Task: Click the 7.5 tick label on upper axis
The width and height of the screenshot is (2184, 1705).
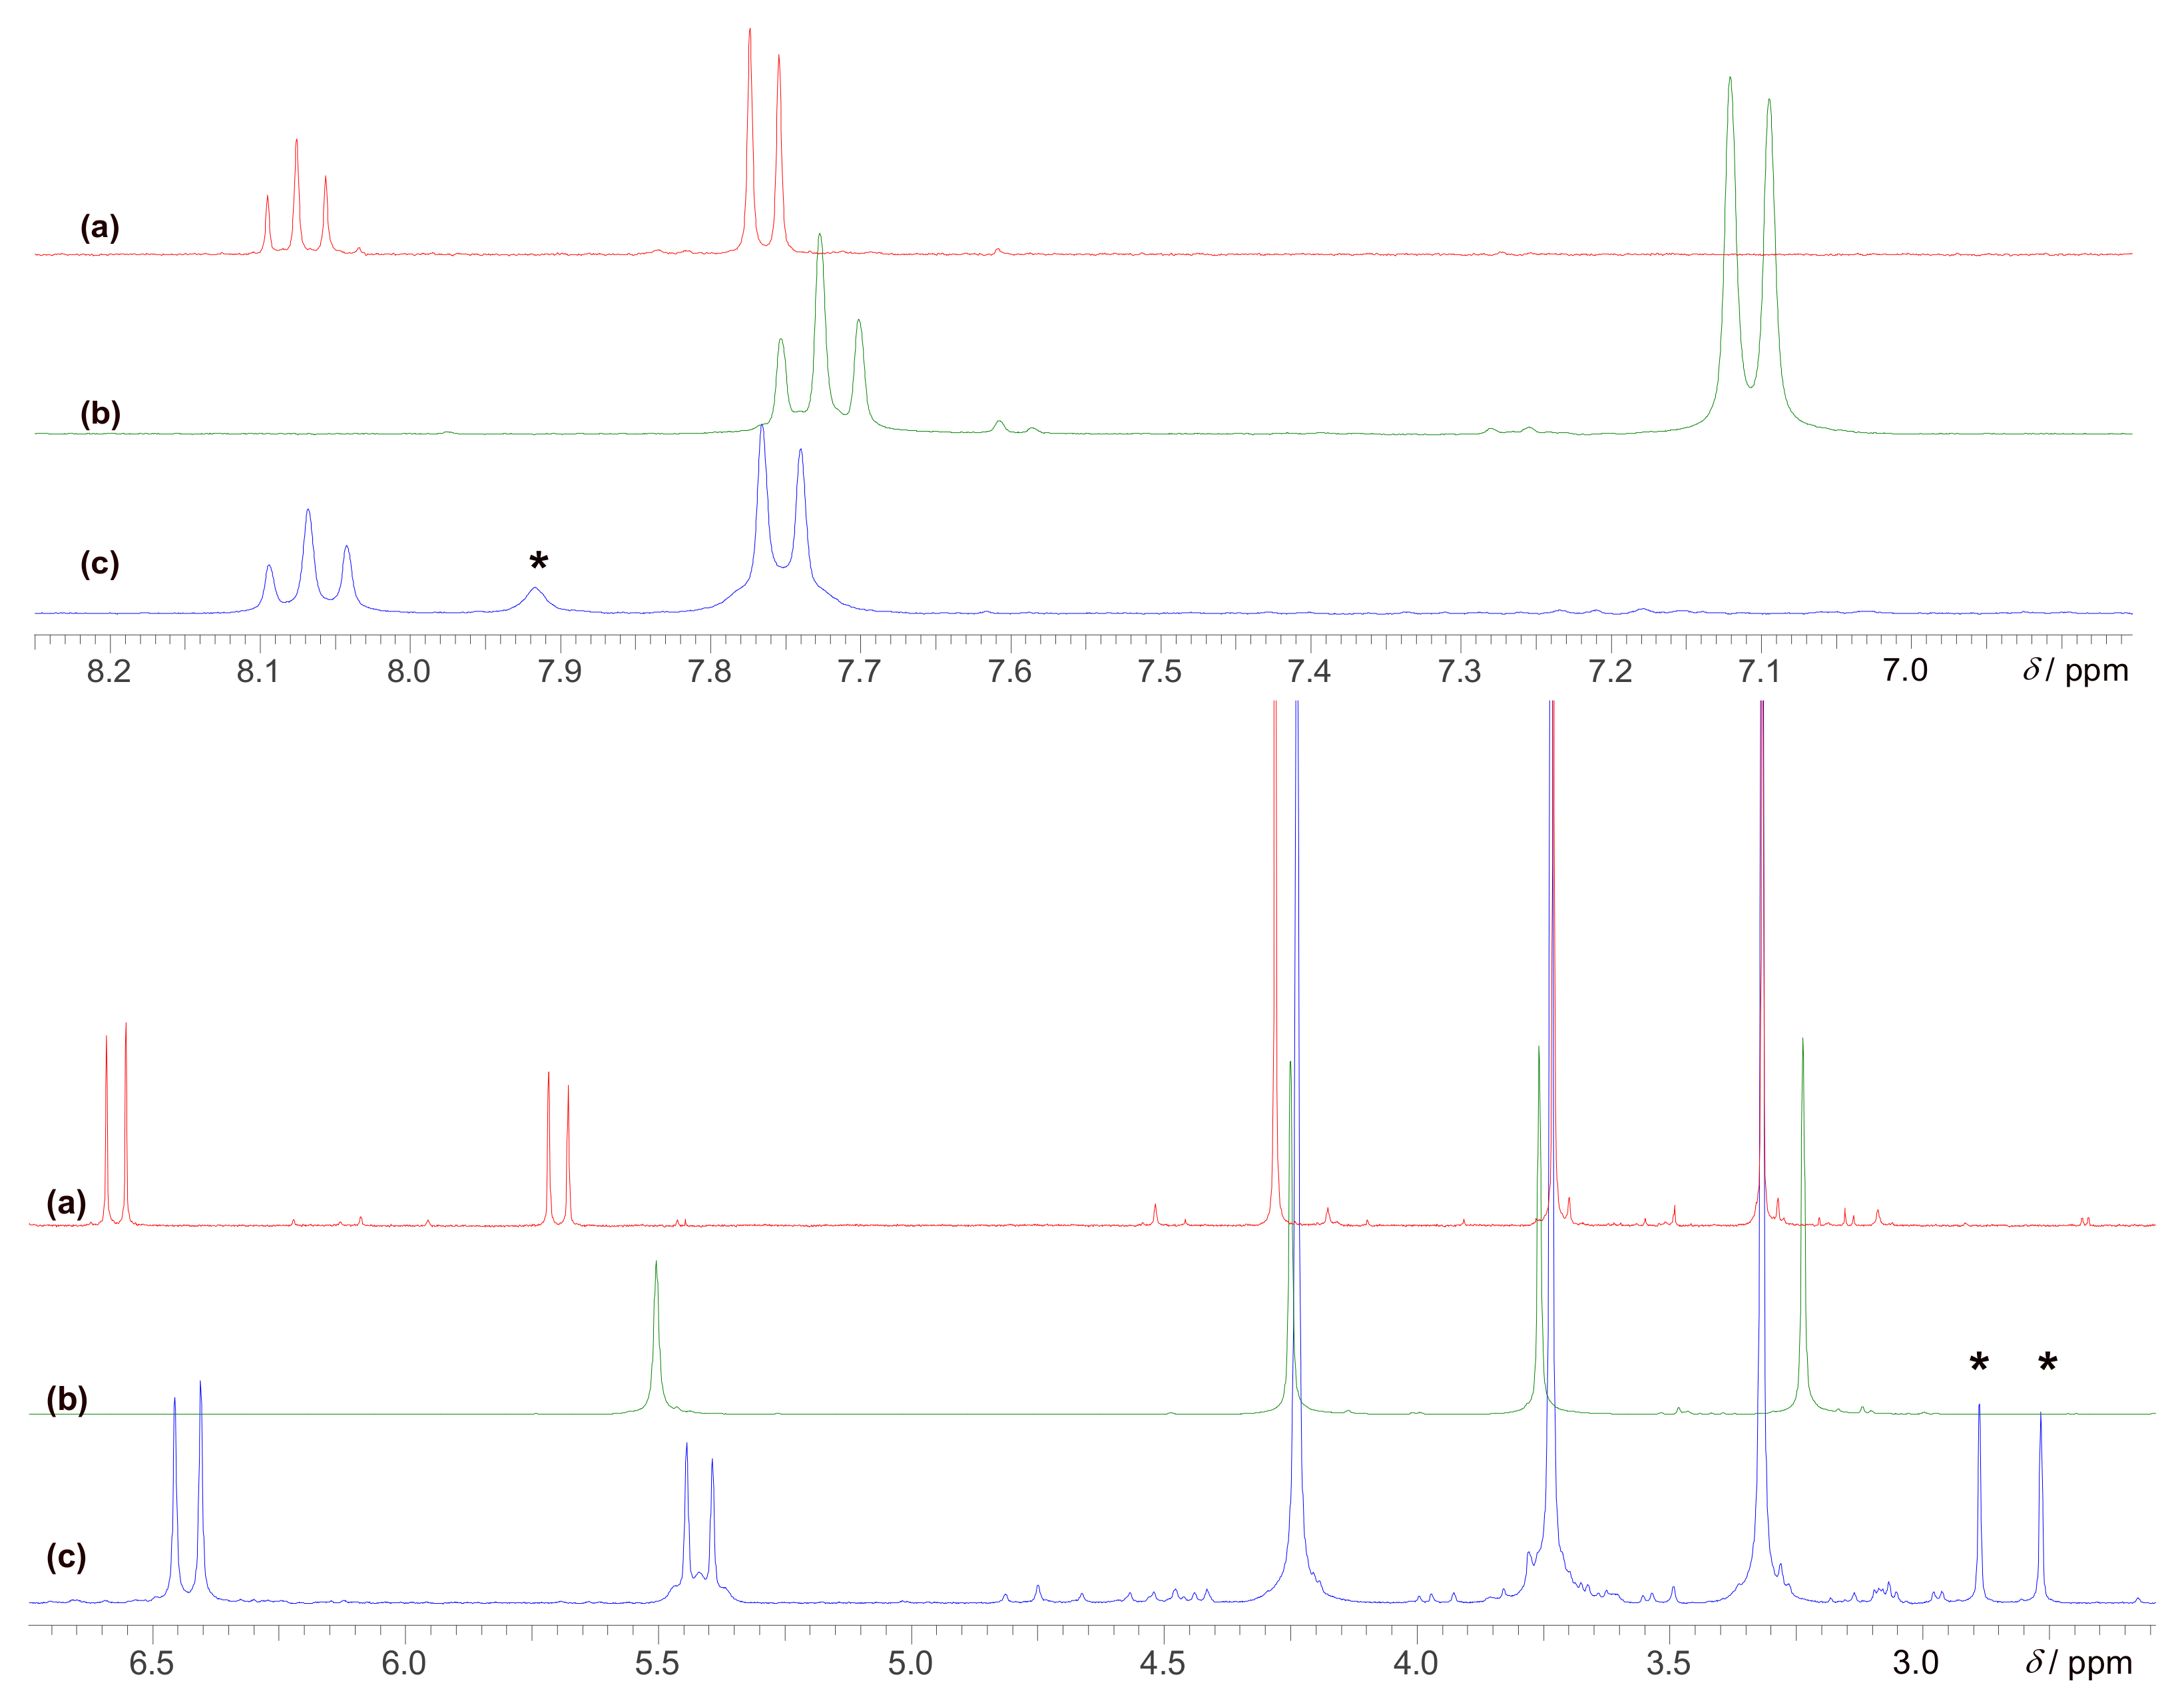Action: pyautogui.click(x=1160, y=671)
